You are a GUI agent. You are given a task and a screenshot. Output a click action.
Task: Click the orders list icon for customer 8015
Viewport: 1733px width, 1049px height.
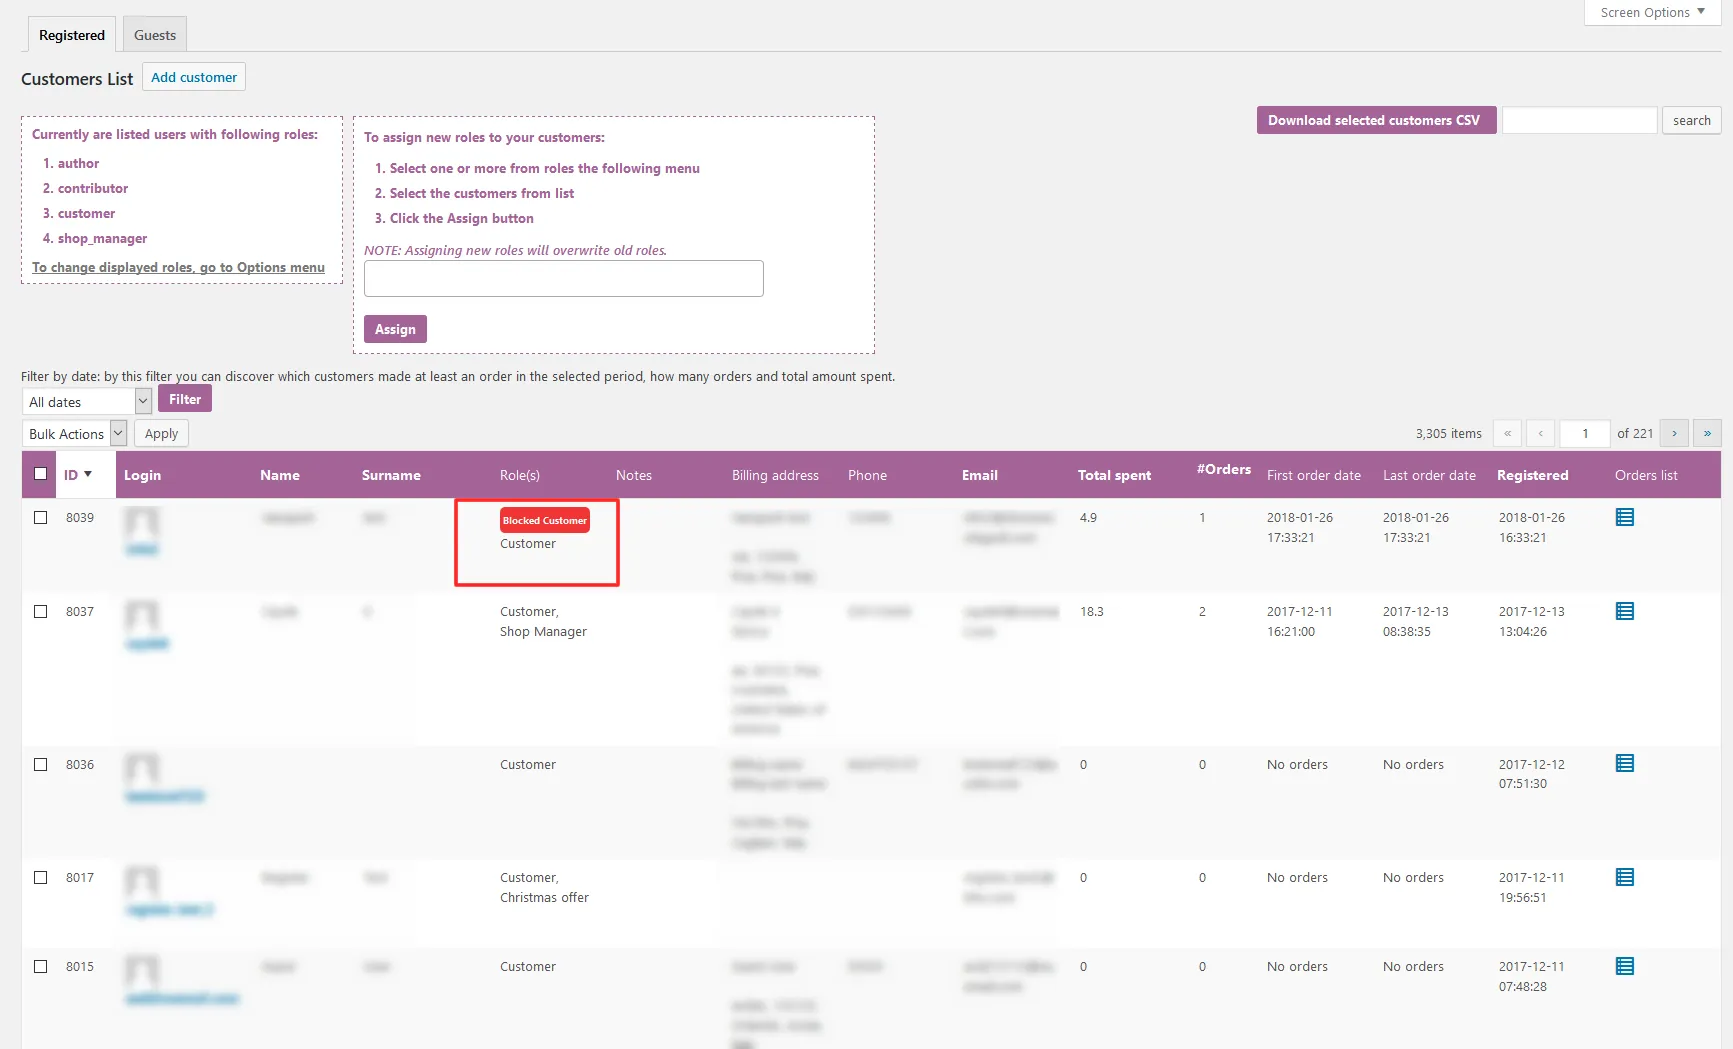click(x=1626, y=966)
